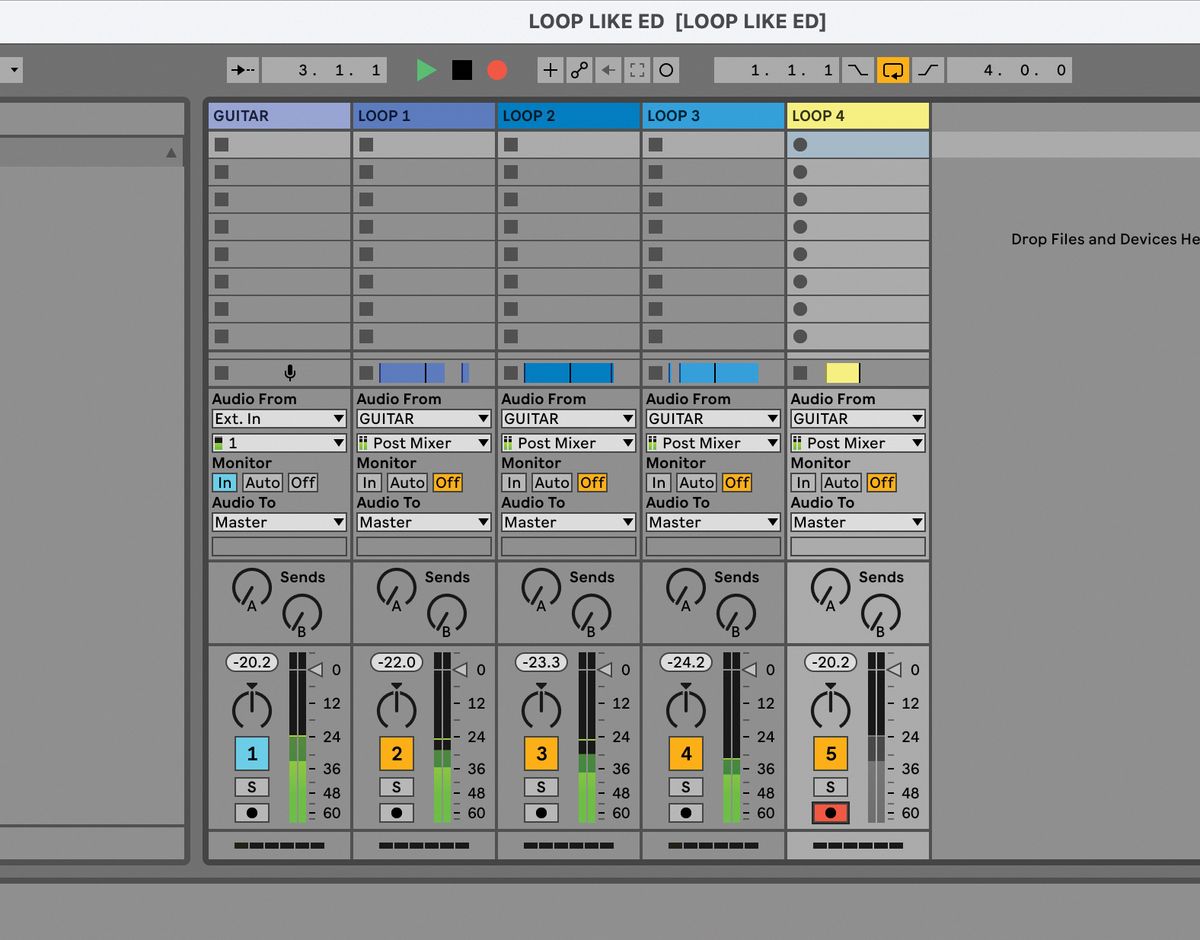Stop clips on LOOP 4 track status square
This screenshot has height=940, width=1200.
(x=800, y=373)
